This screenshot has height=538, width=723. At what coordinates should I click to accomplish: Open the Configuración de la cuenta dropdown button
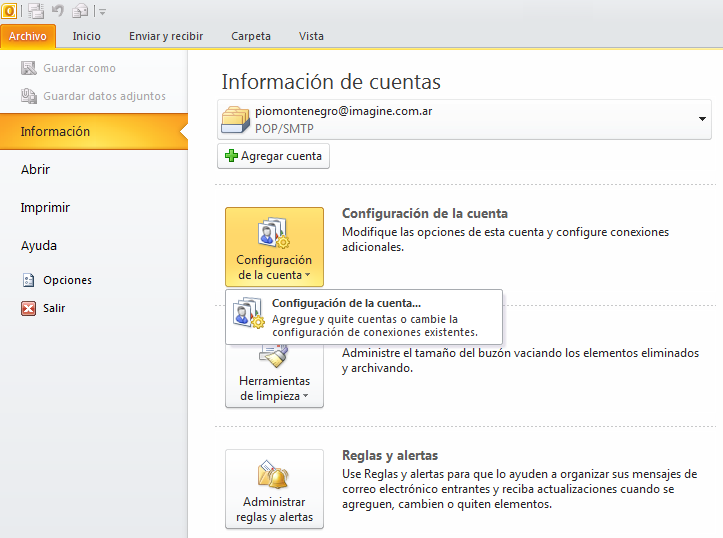(274, 247)
